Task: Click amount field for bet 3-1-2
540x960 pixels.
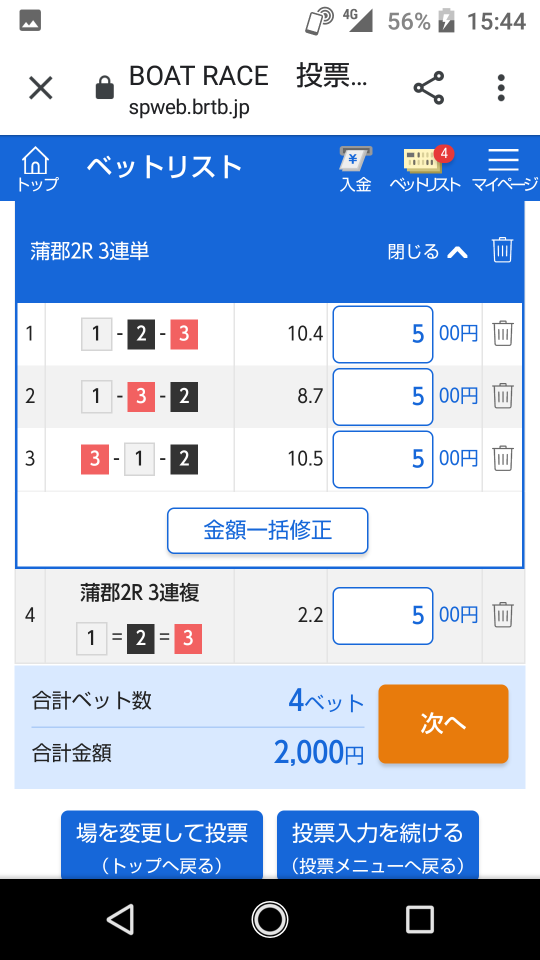Action: 383,459
